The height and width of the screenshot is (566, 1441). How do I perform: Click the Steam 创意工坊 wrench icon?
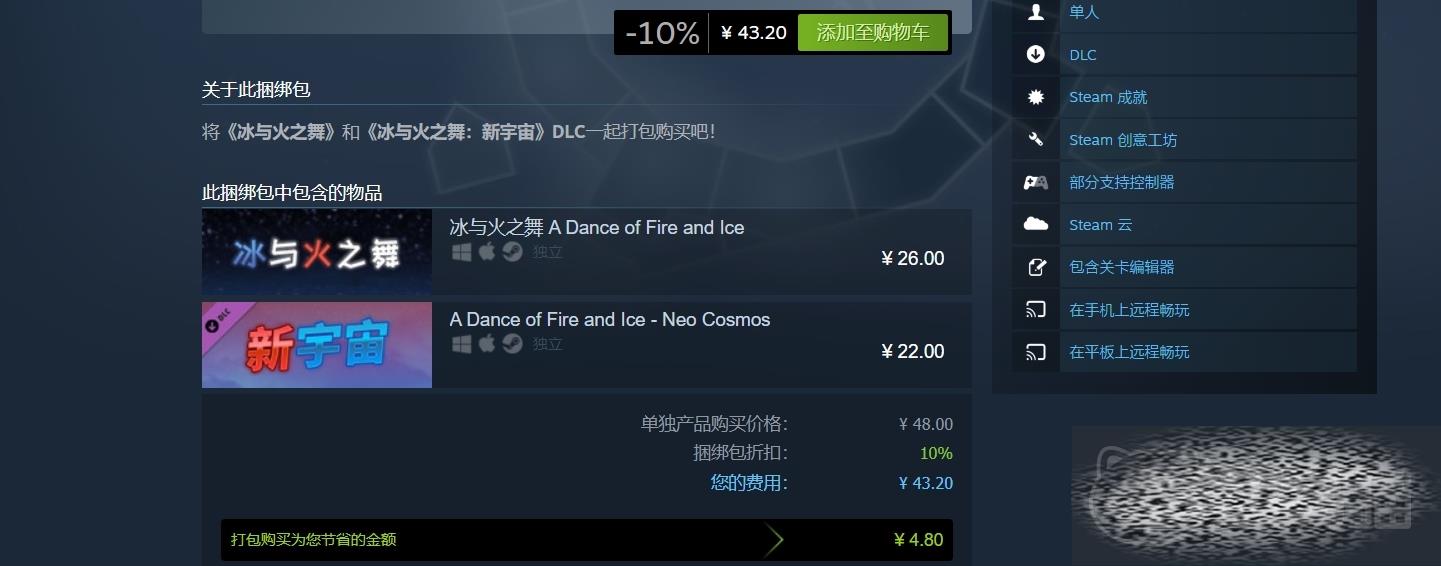click(1036, 140)
